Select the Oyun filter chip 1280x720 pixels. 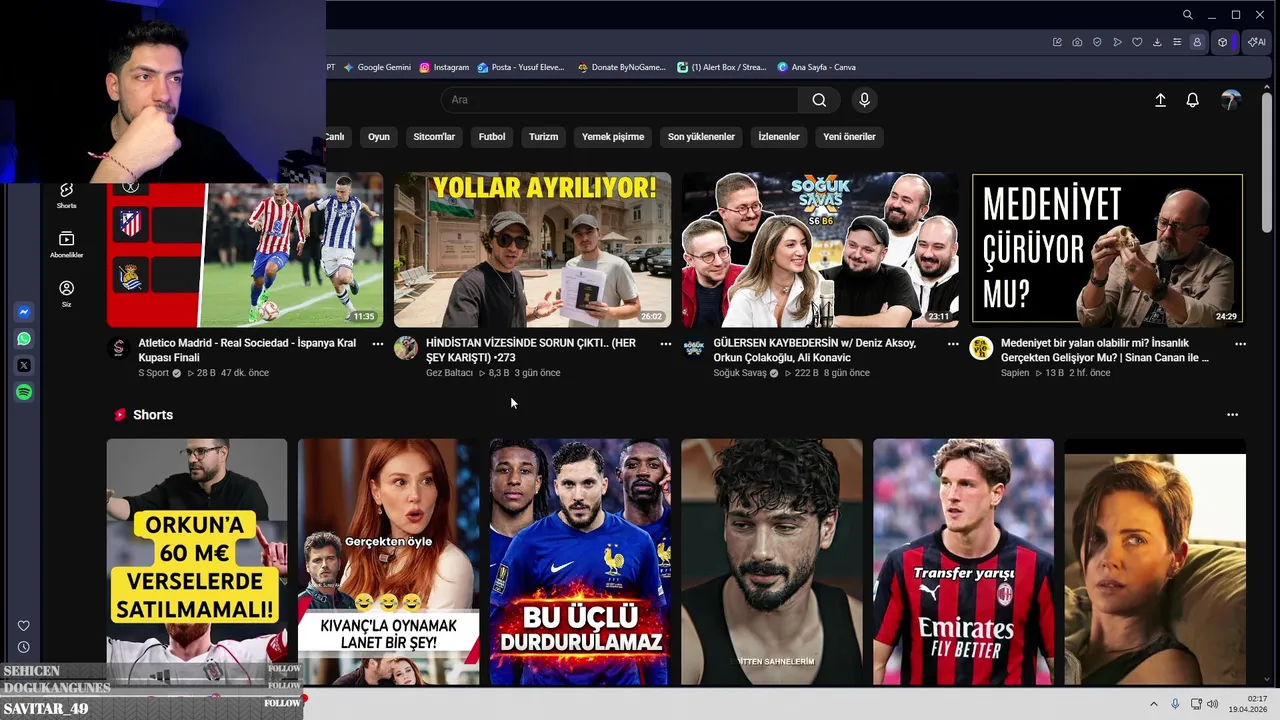pyautogui.click(x=379, y=137)
